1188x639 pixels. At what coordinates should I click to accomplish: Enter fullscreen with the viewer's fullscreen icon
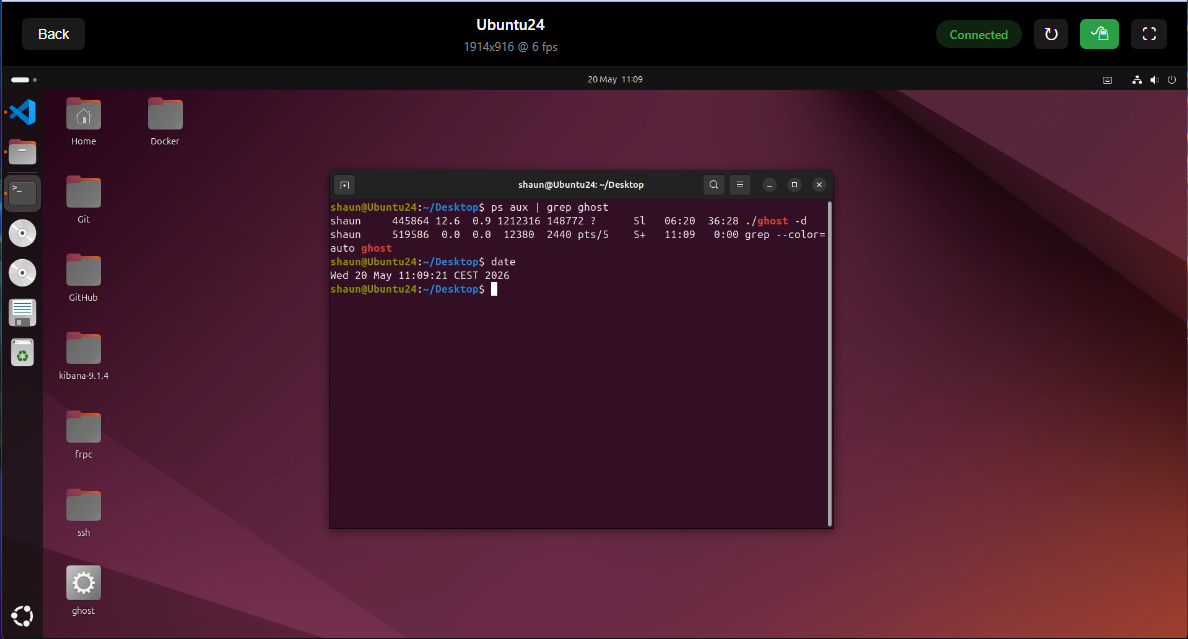tap(1149, 34)
